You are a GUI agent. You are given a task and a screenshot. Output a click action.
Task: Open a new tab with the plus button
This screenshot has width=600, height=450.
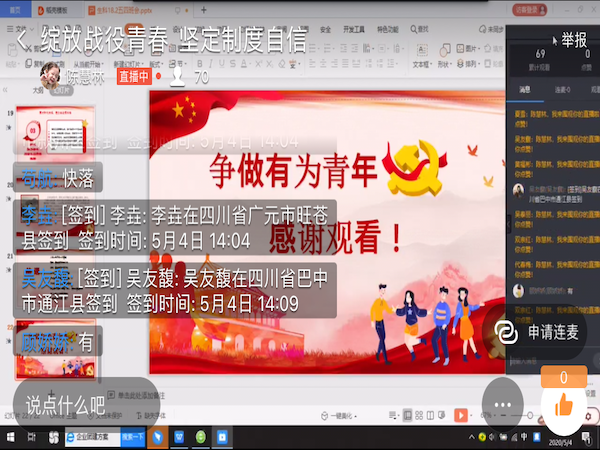(204, 10)
